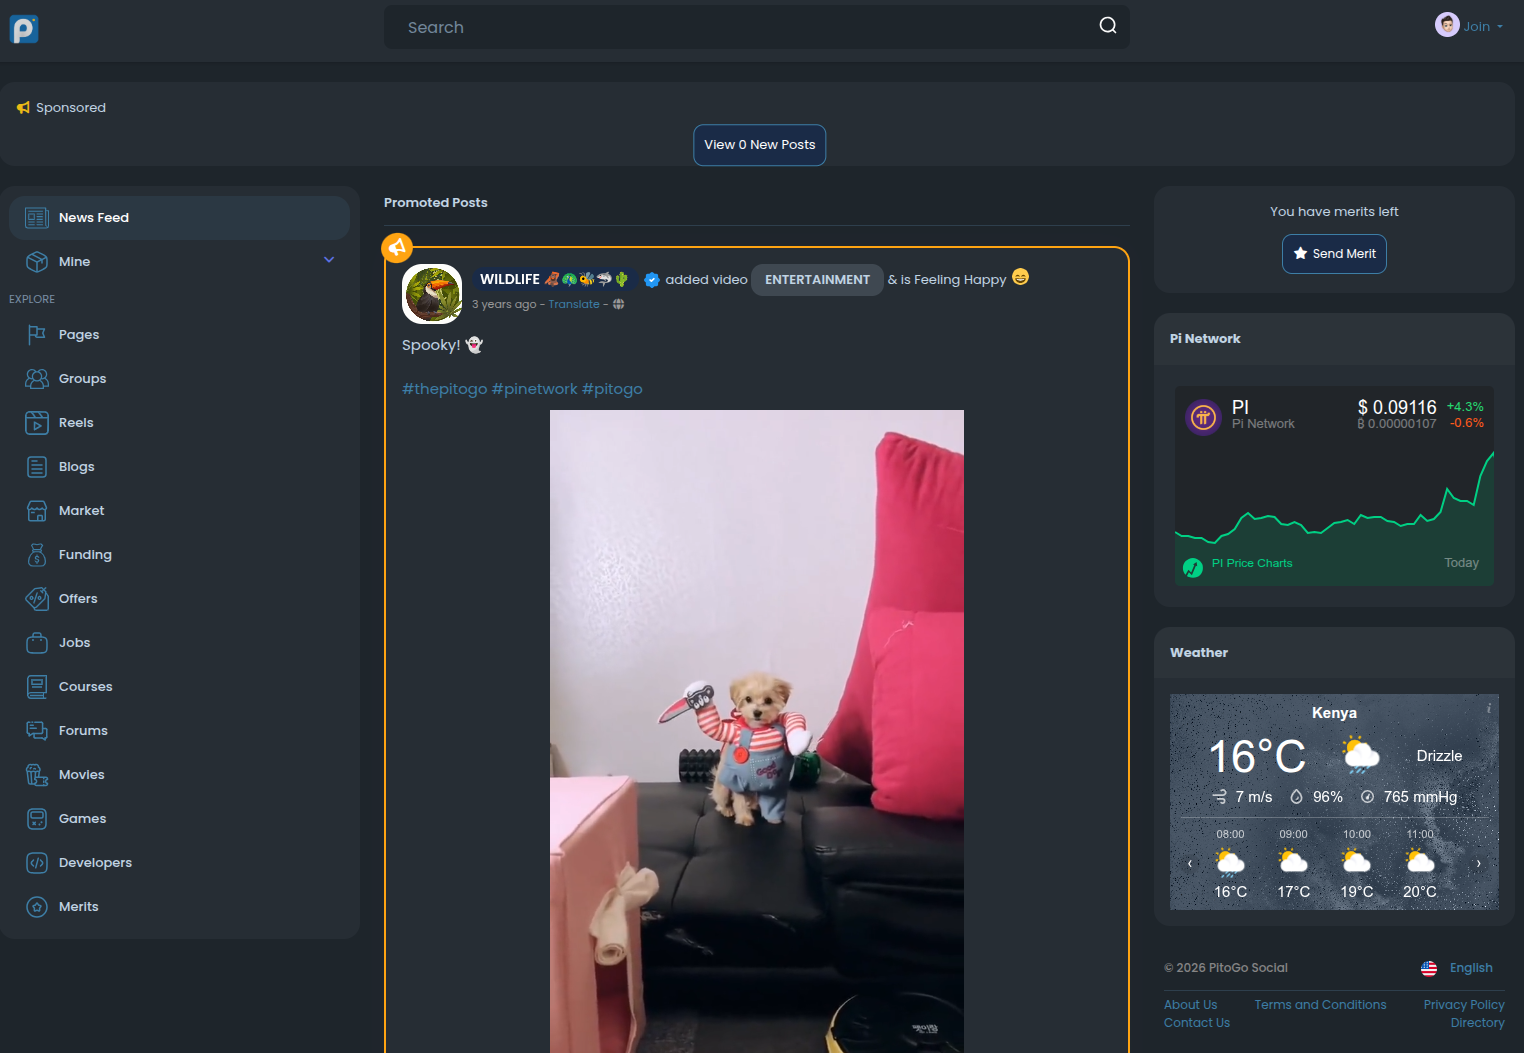Open PI Price Charts link
This screenshot has width=1524, height=1053.
pos(1252,564)
